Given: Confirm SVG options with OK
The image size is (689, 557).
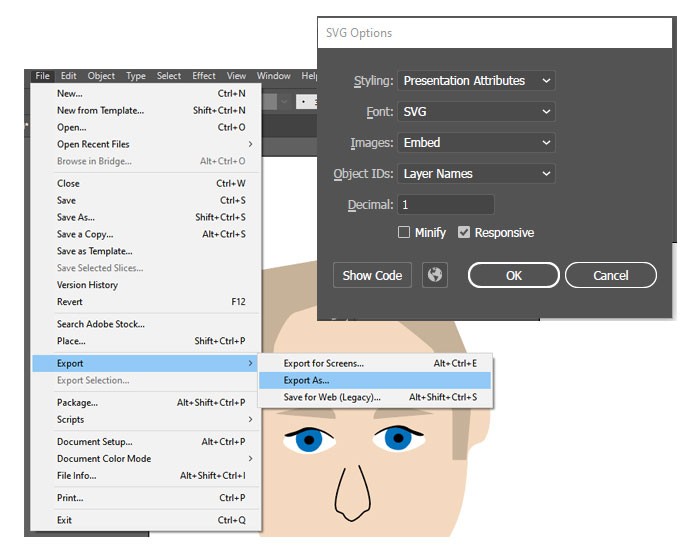Looking at the screenshot, I should (x=514, y=275).
